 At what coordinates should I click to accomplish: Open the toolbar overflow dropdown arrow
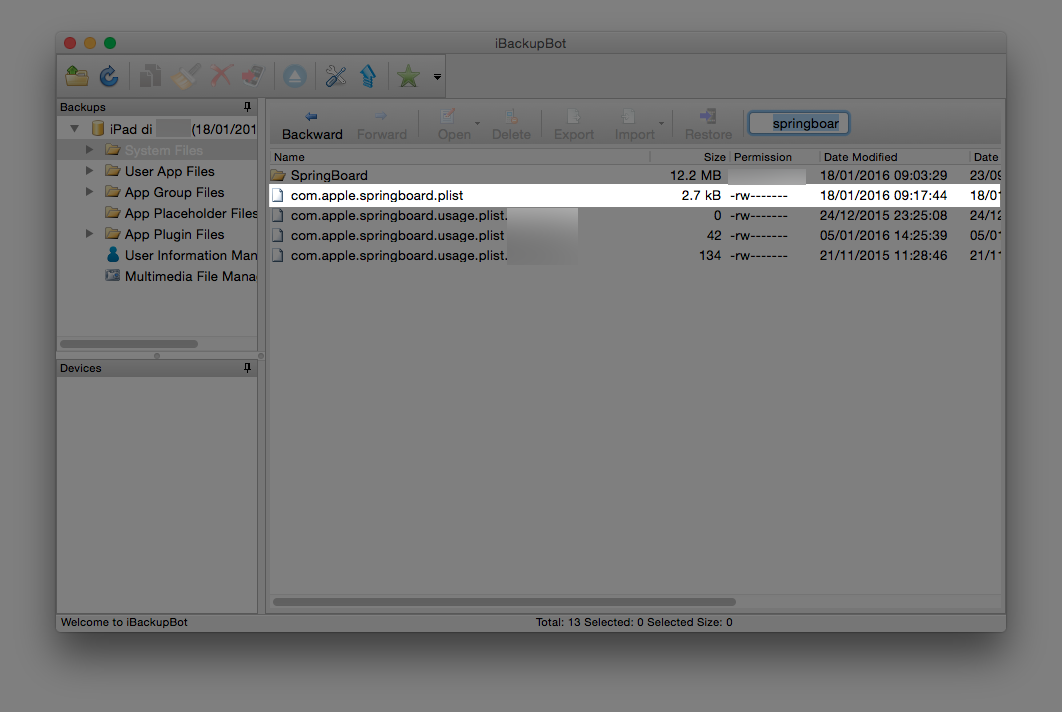pos(438,77)
